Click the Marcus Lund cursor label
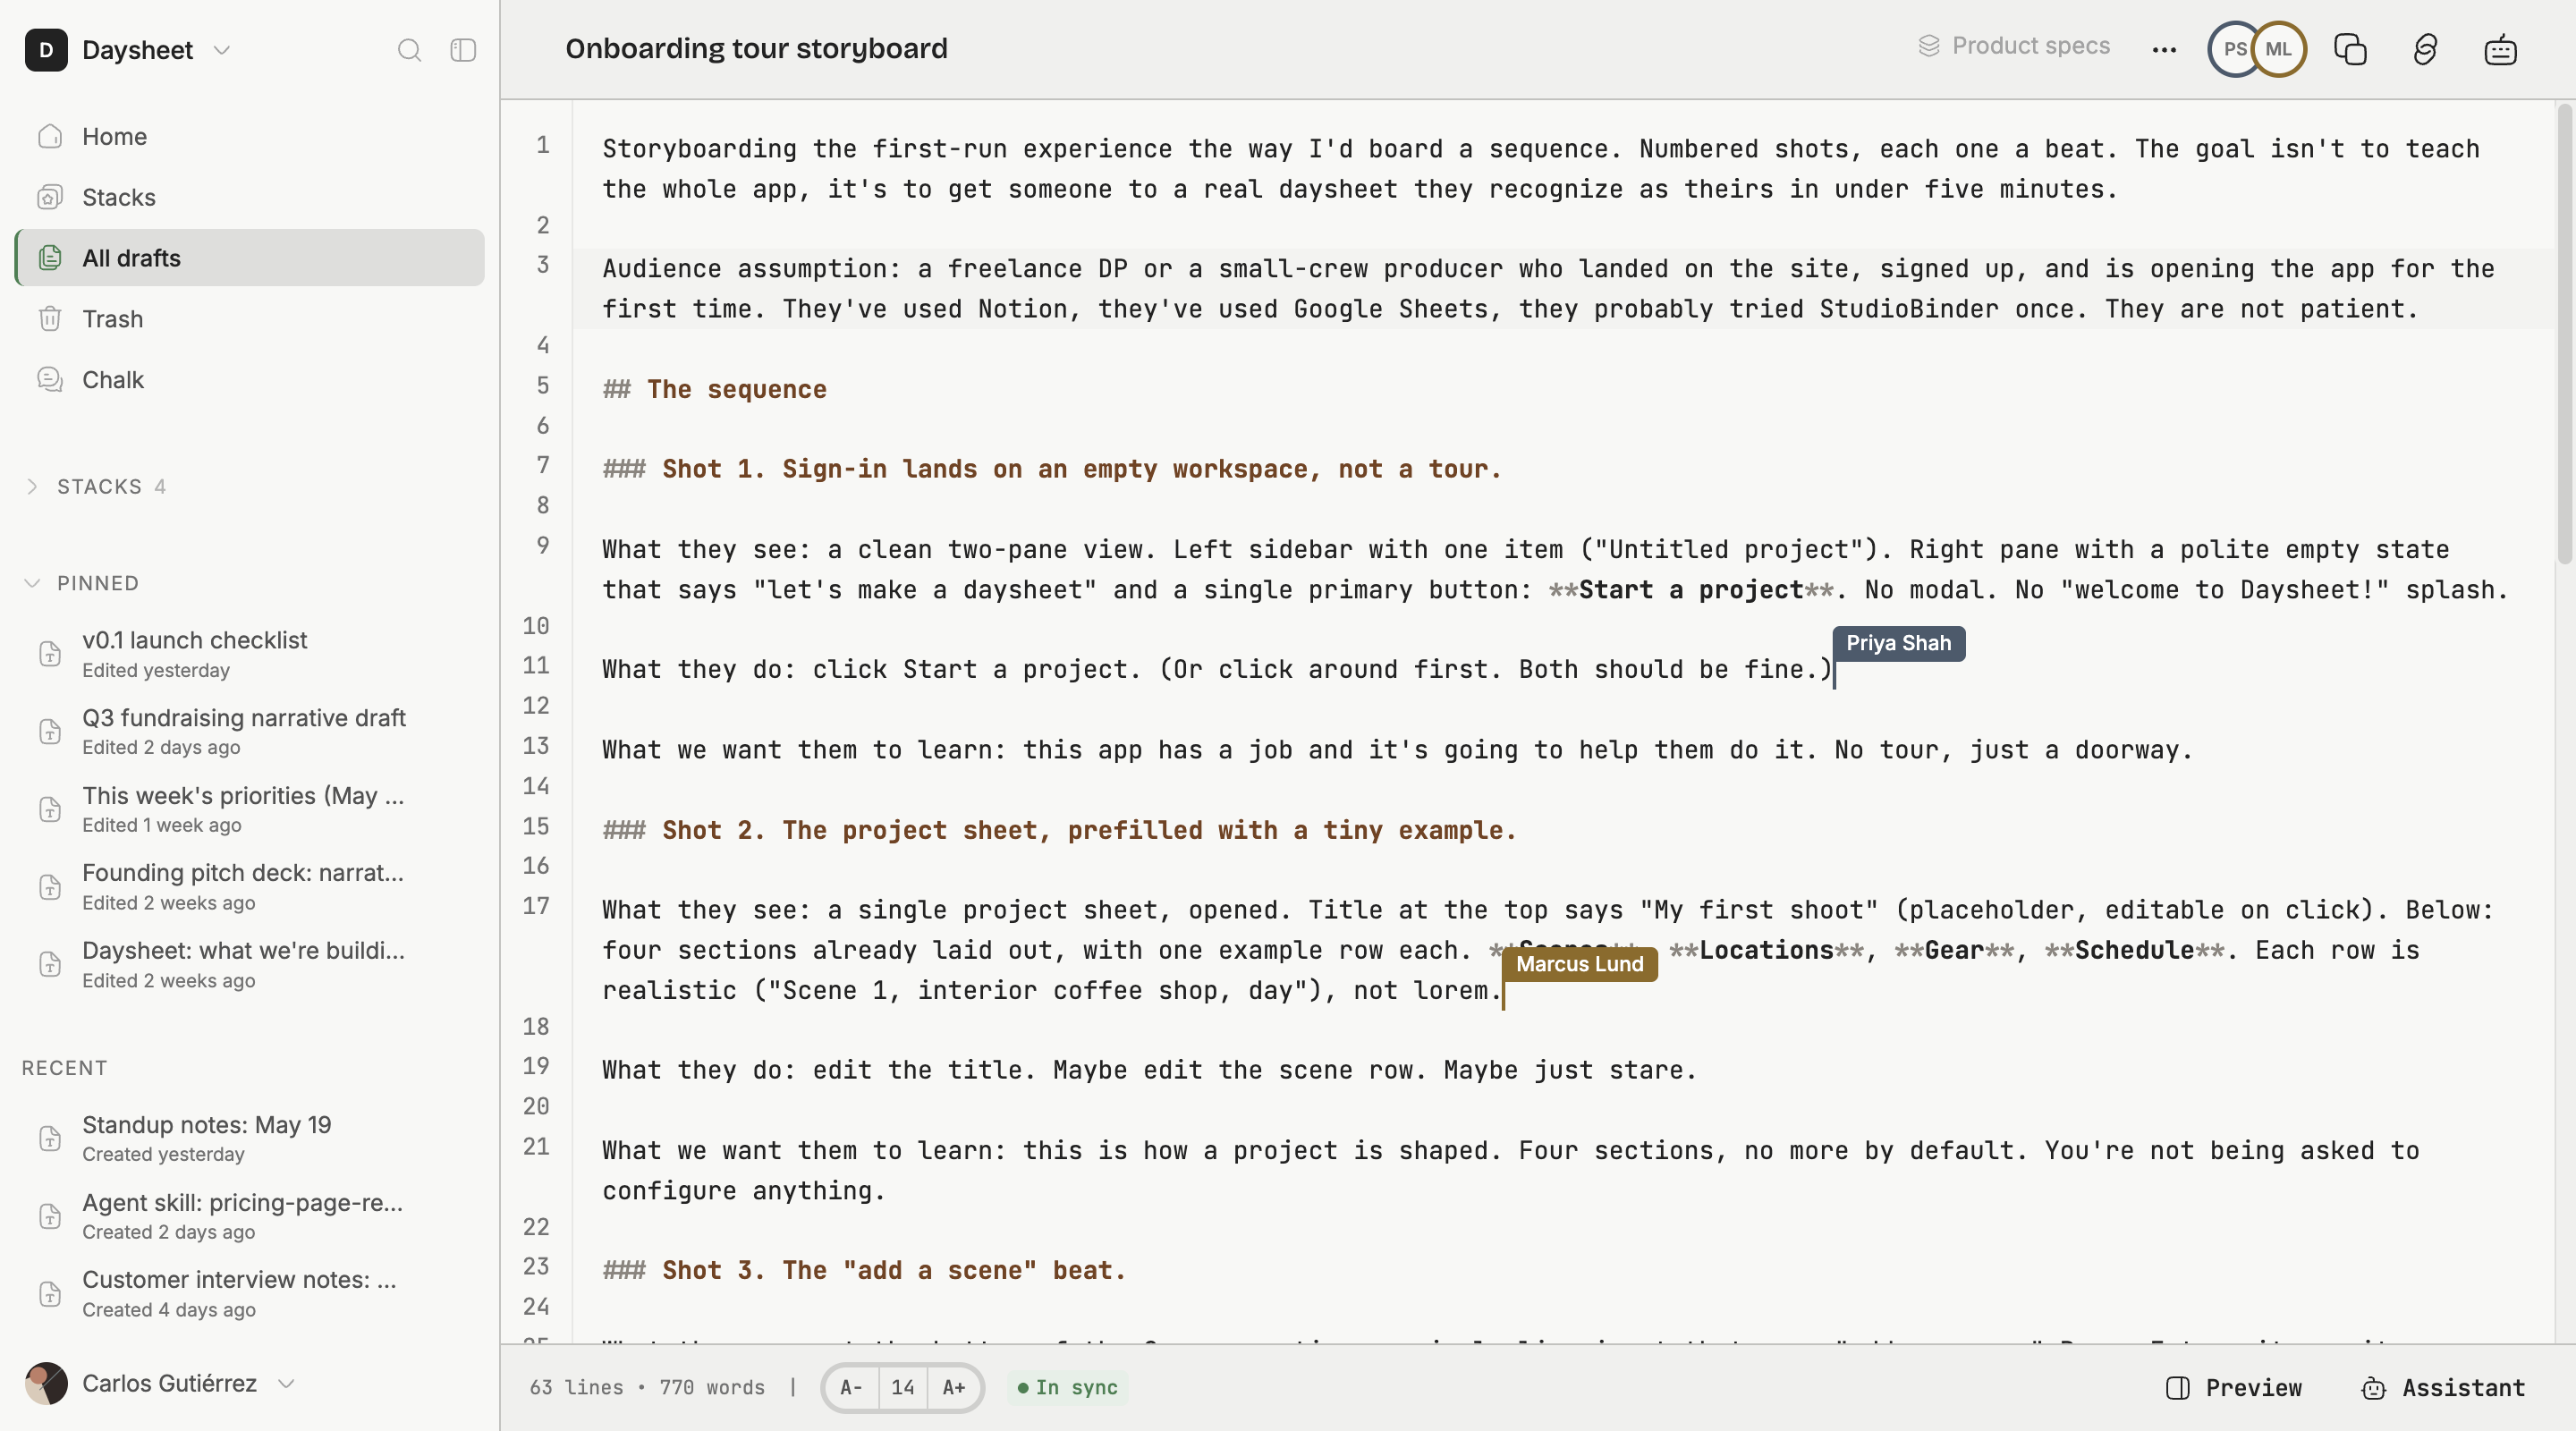 tap(1579, 964)
